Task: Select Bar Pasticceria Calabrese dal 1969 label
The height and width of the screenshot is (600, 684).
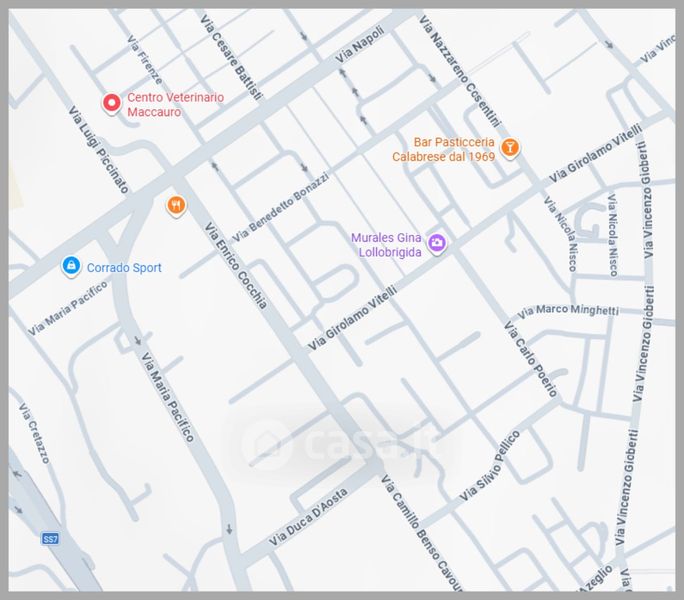Action: pos(443,149)
